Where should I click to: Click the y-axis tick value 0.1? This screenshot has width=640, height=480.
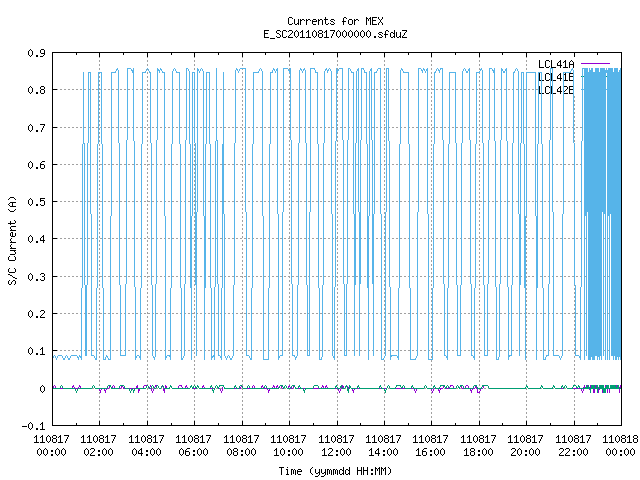tap(36, 351)
